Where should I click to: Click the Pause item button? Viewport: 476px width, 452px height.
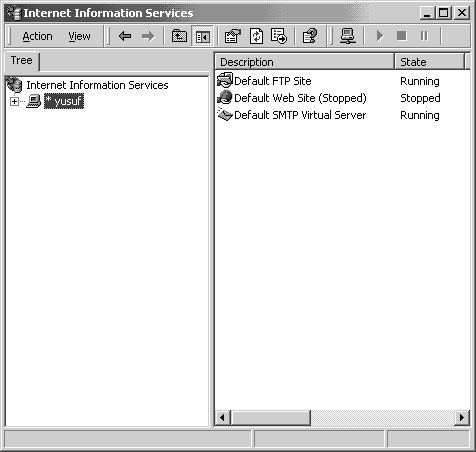coord(424,36)
